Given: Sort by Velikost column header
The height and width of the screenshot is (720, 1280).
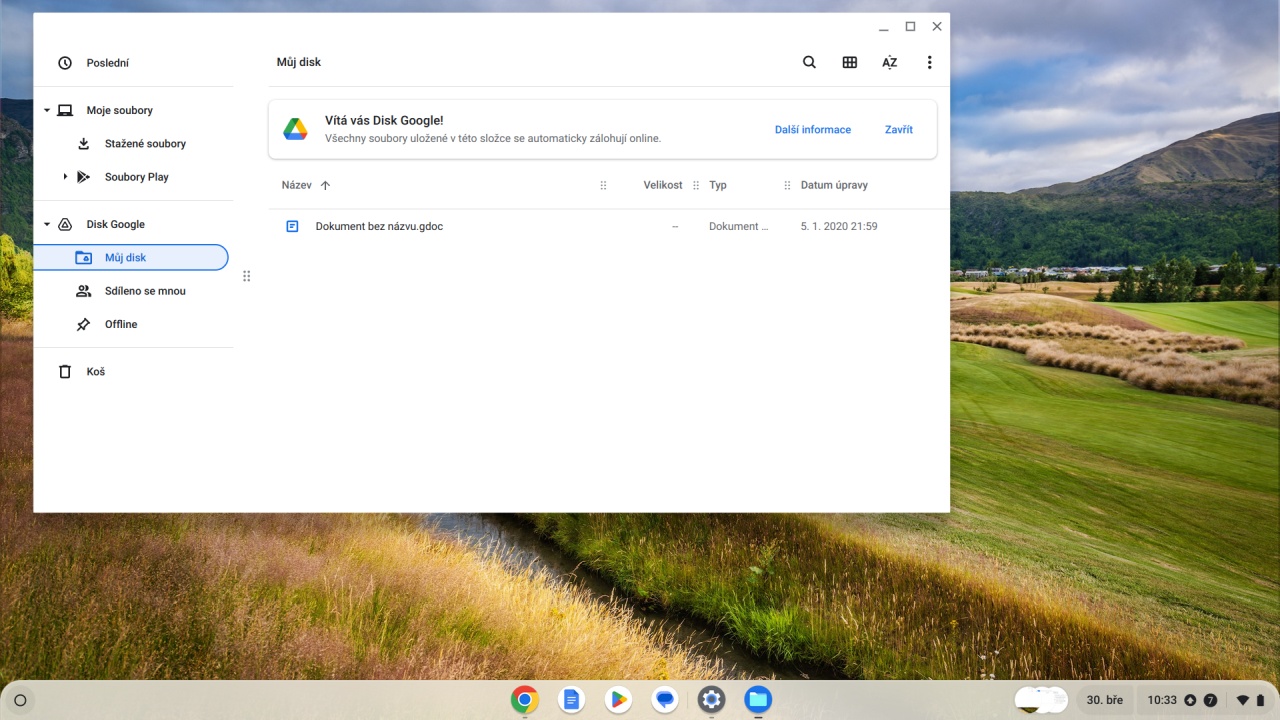Looking at the screenshot, I should point(663,185).
